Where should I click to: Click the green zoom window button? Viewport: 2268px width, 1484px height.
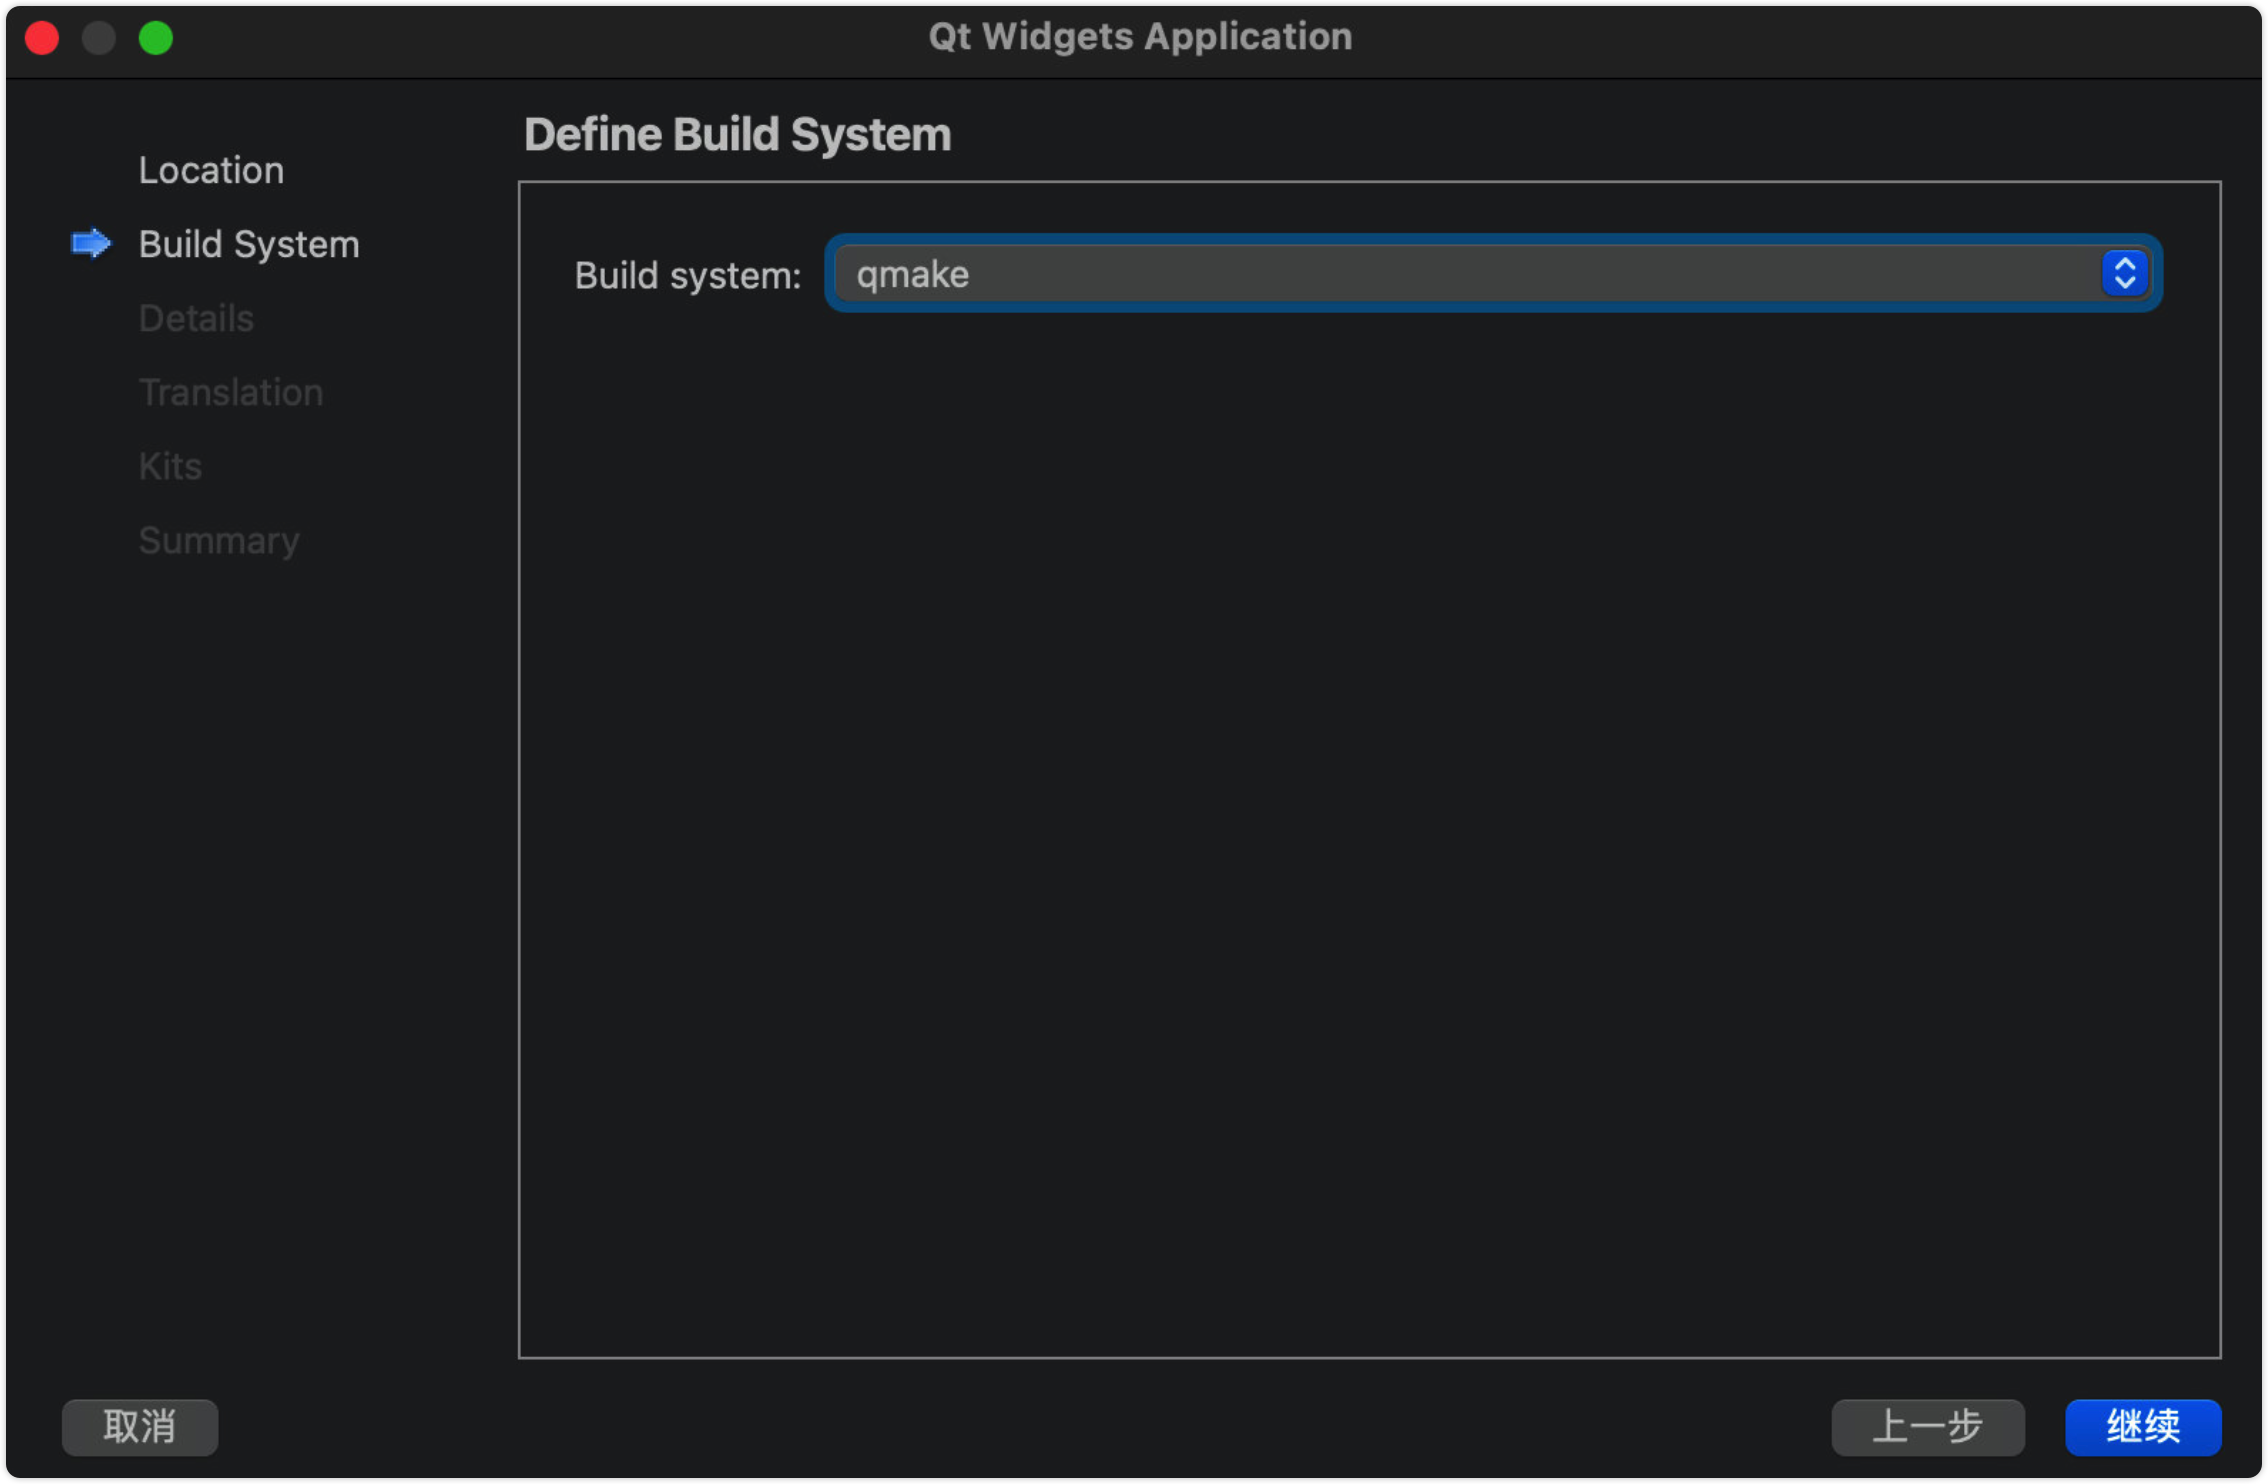click(x=155, y=38)
